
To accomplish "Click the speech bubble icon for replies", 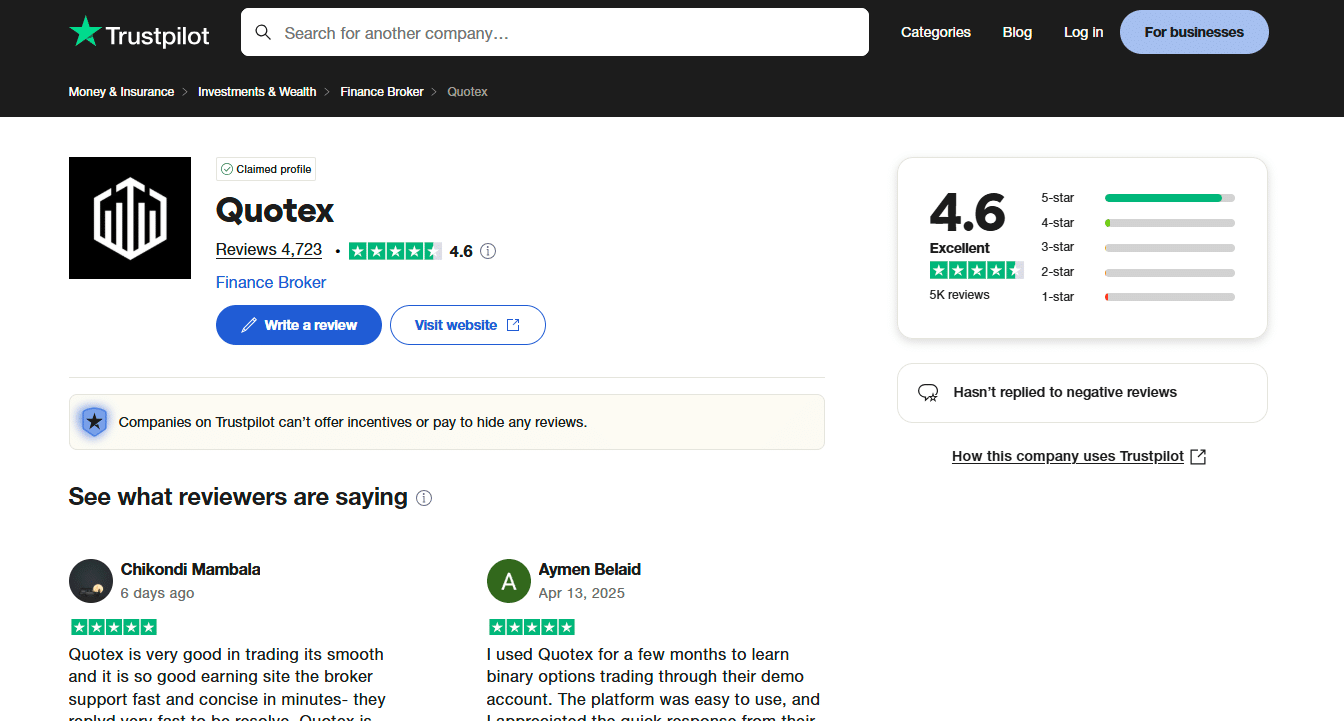I will (928, 393).
